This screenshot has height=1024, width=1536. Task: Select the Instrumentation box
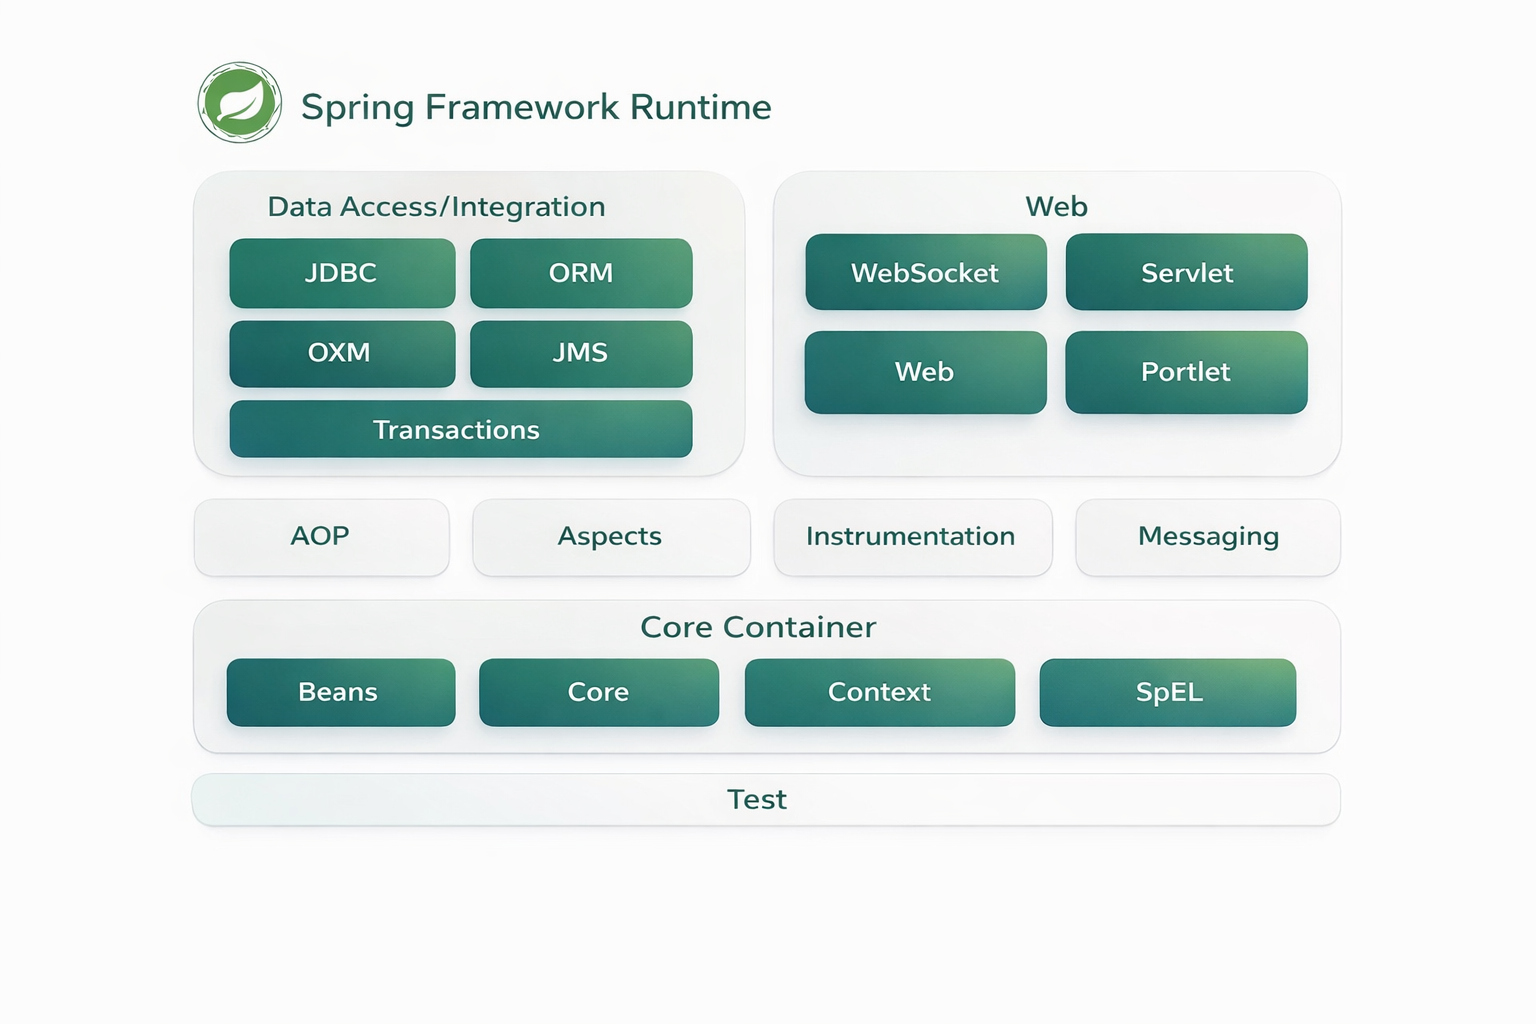point(912,537)
